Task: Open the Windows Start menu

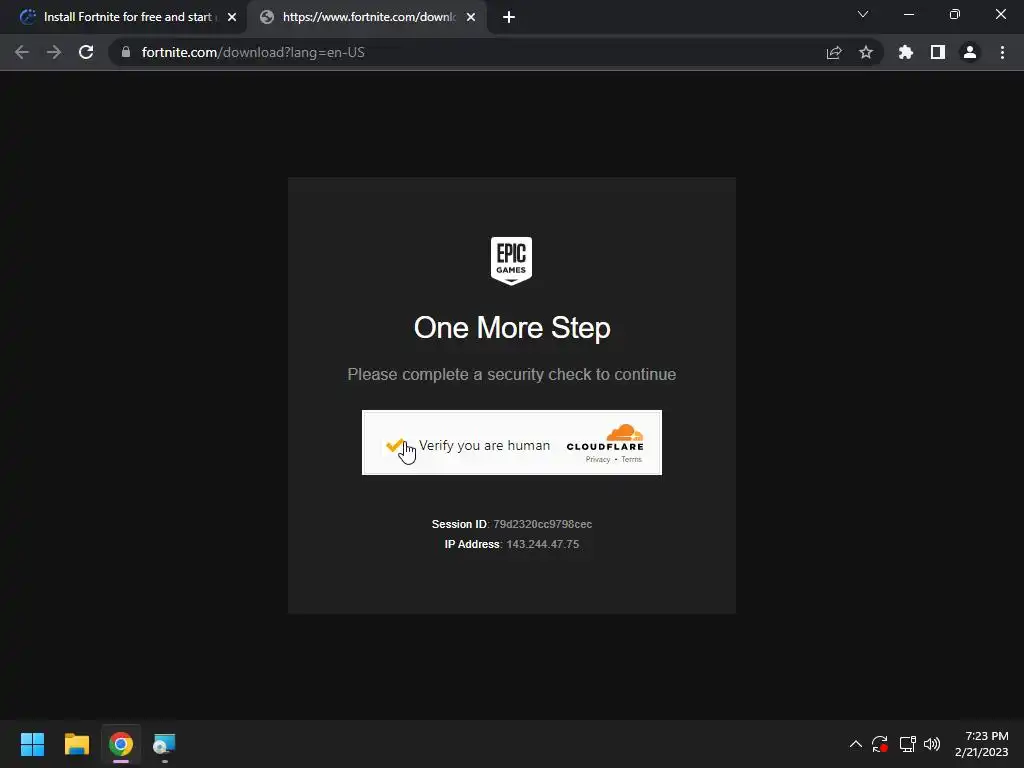Action: pyautogui.click(x=32, y=744)
